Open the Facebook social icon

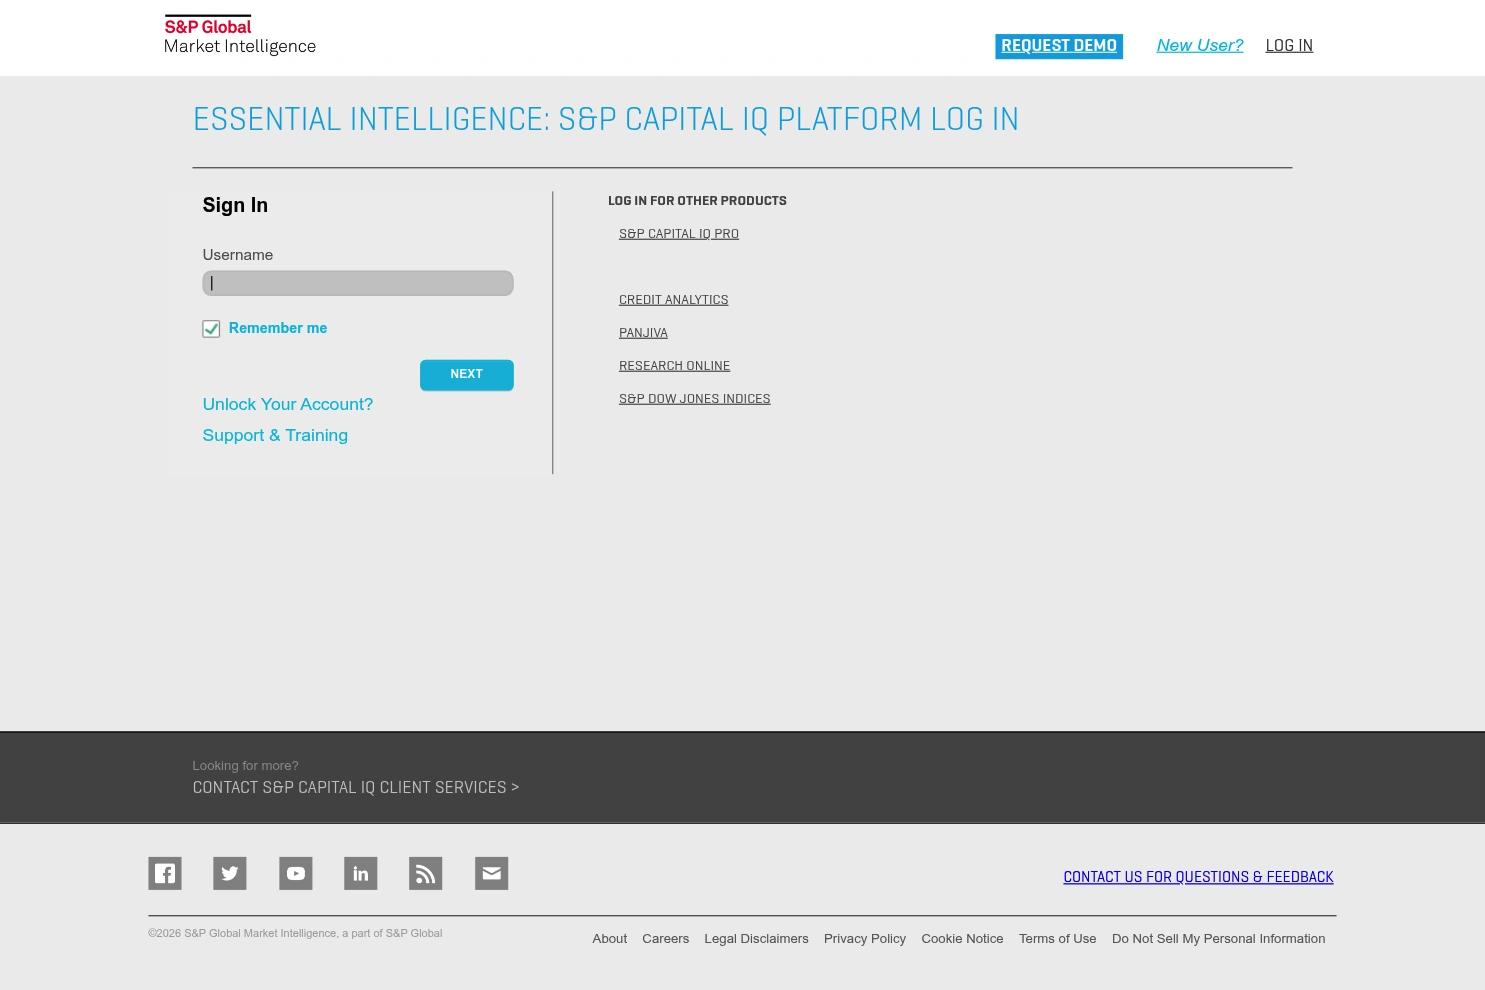165,873
